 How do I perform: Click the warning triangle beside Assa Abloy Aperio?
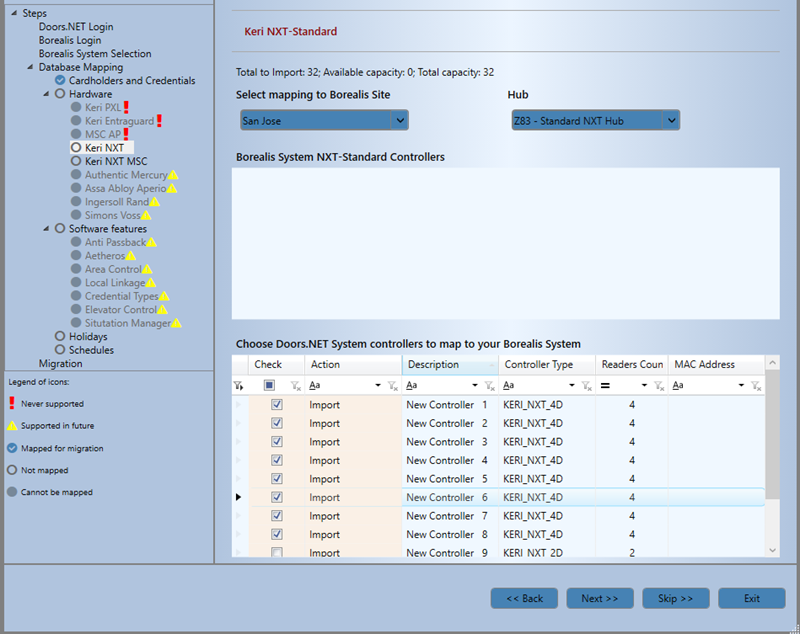(x=172, y=188)
